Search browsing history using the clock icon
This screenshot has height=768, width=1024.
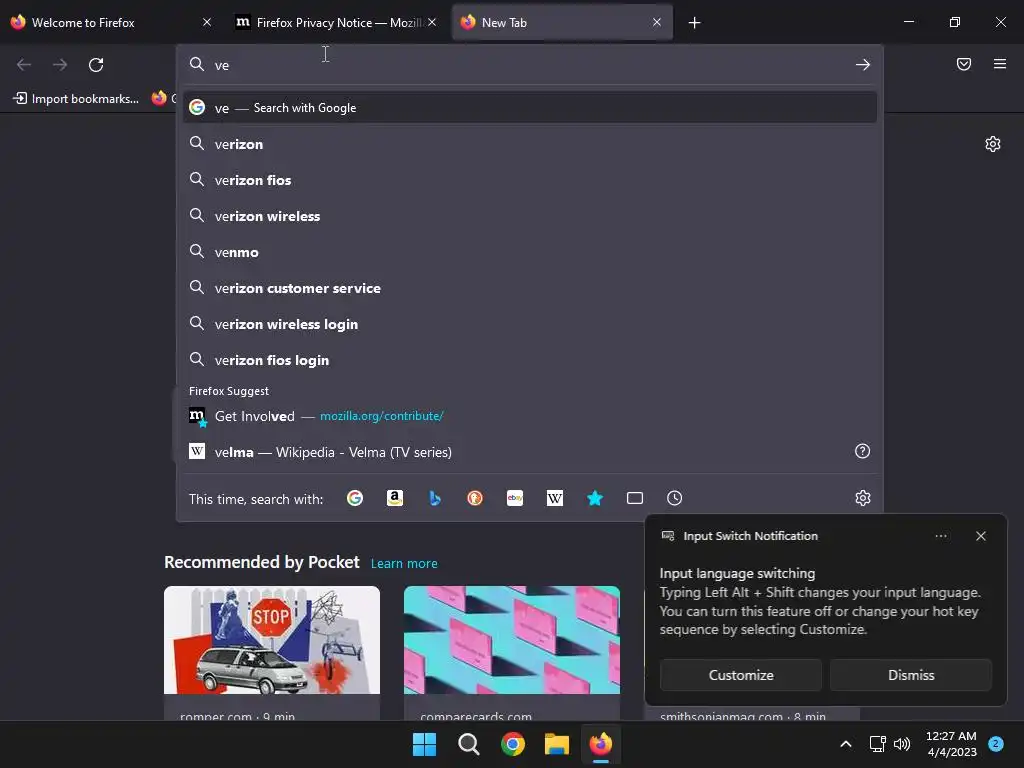[675, 498]
